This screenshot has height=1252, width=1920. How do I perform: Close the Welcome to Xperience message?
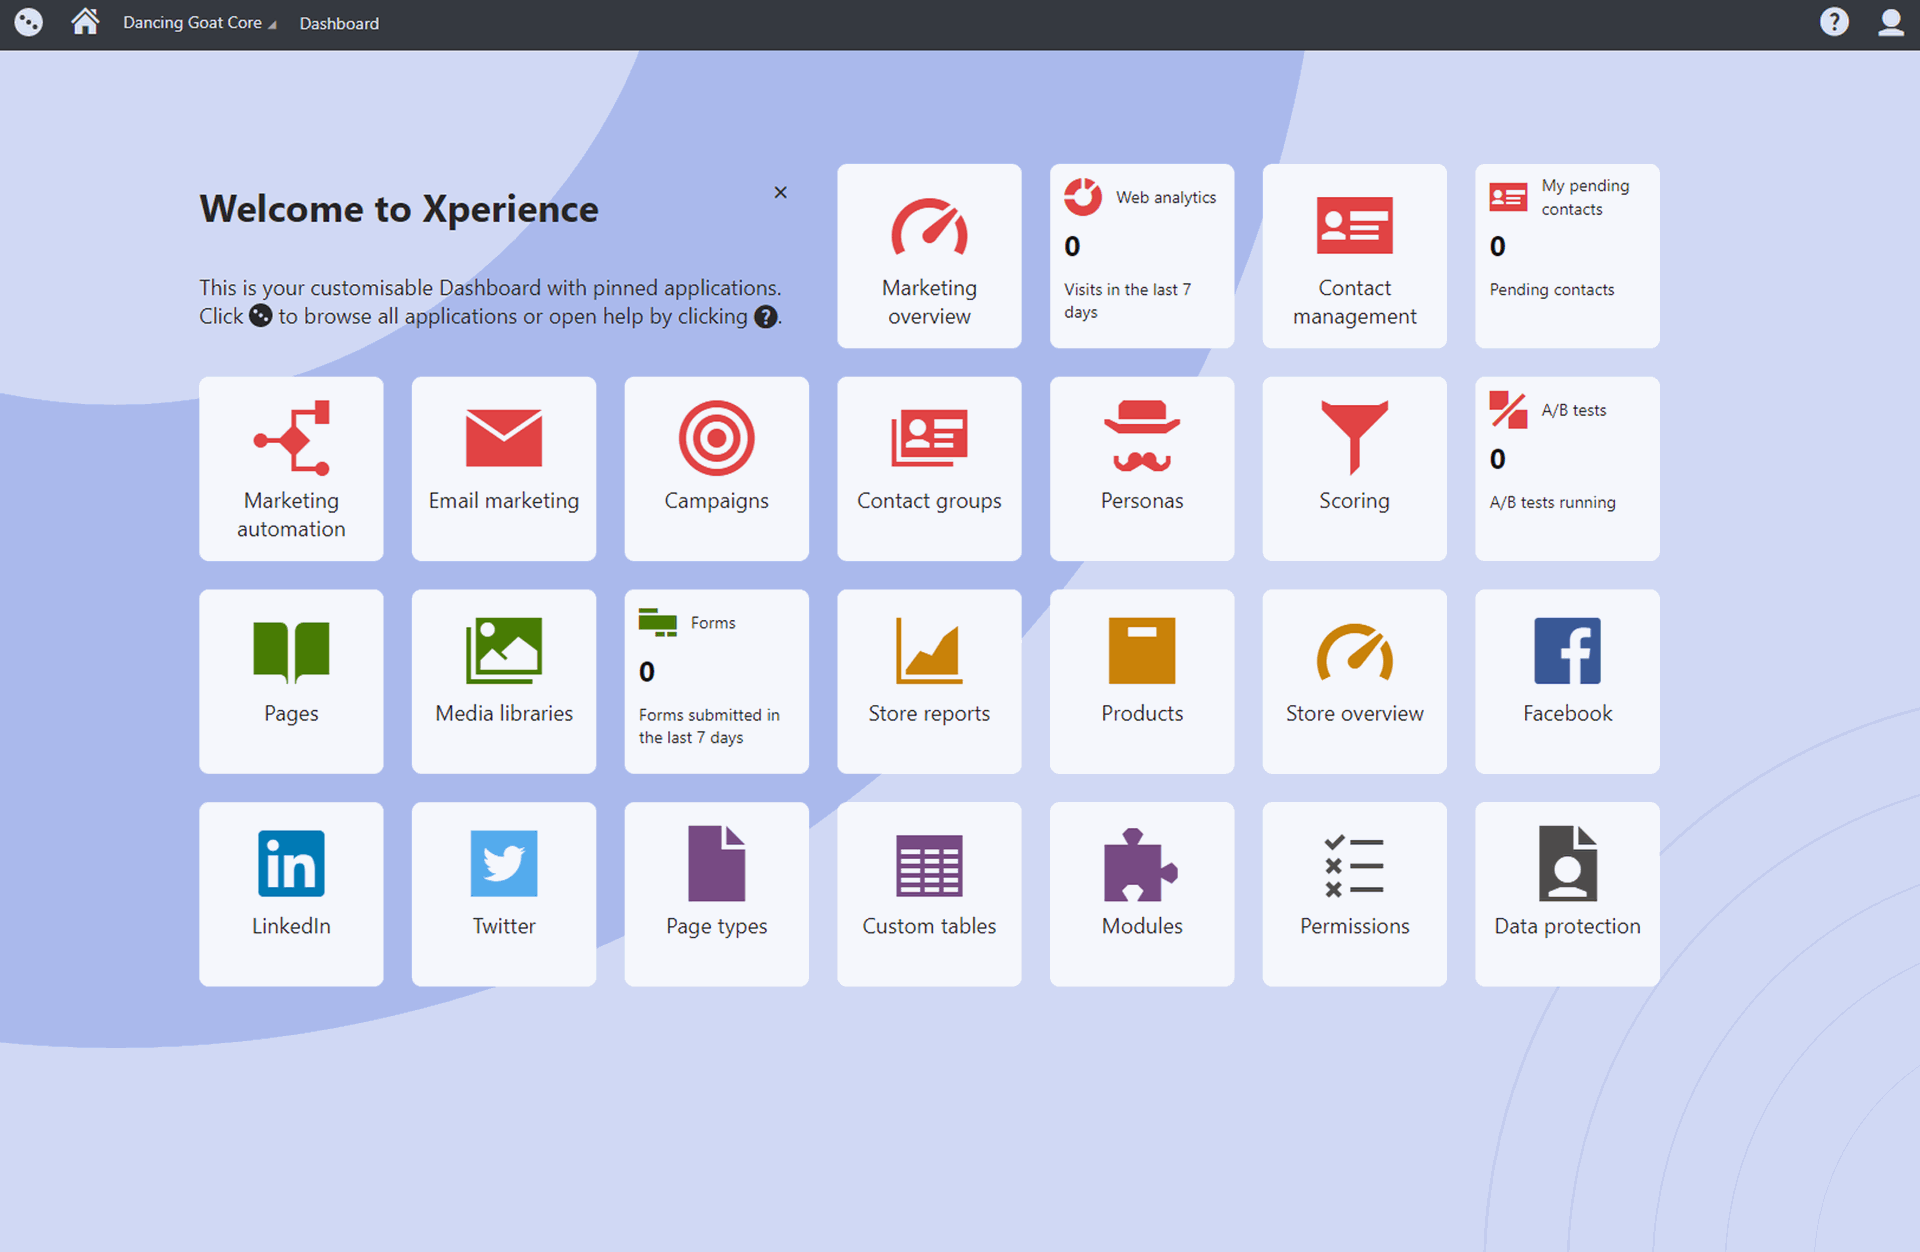click(x=780, y=192)
